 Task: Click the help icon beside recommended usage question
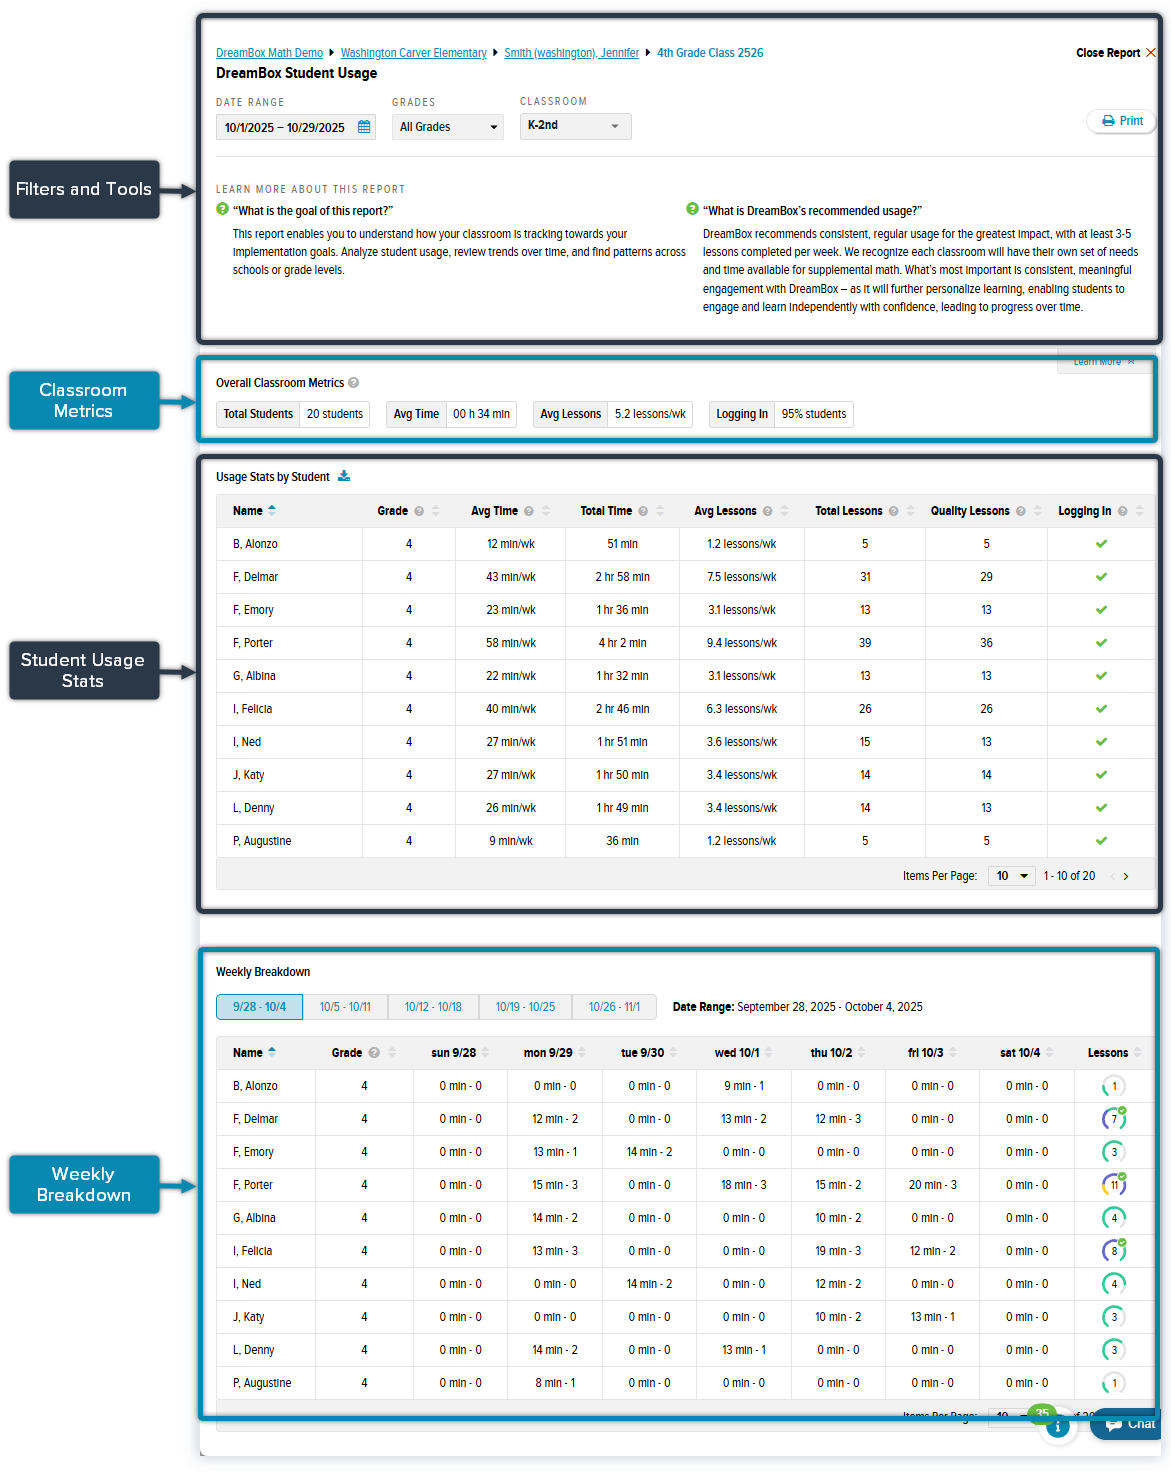692,209
